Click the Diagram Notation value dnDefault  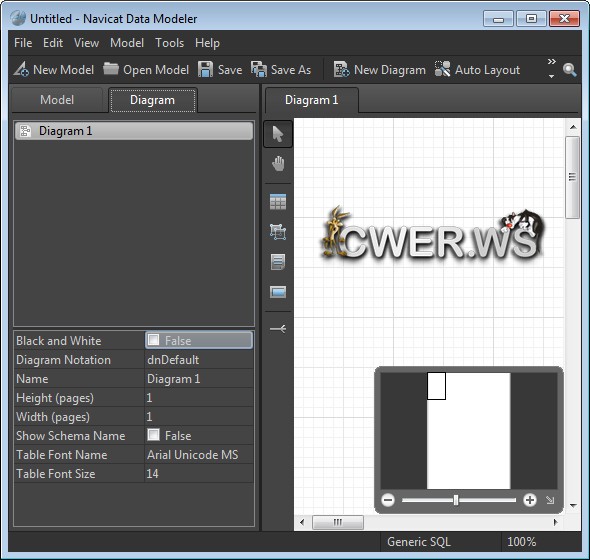(199, 360)
